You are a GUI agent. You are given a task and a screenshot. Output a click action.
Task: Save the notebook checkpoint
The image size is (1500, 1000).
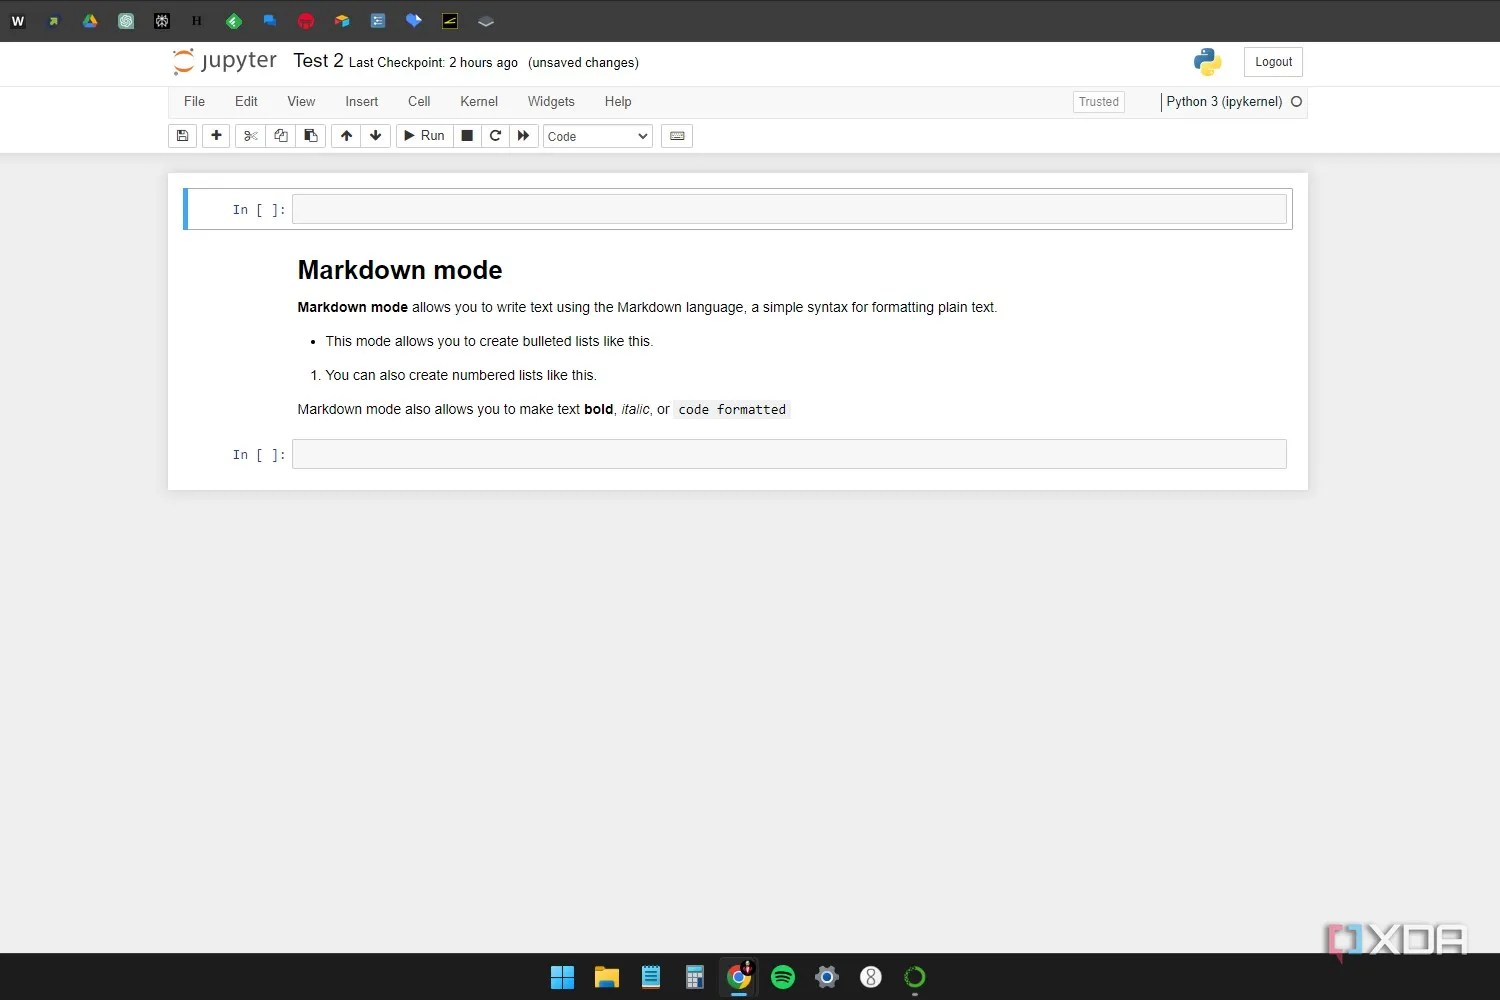182,136
